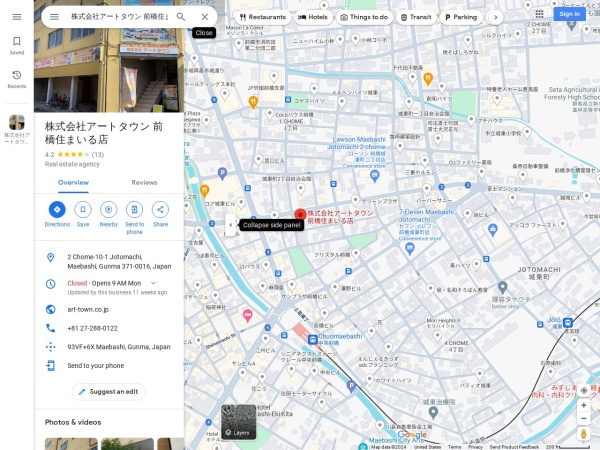Click the pink hotel pin on map
The image size is (600, 450).
coord(248,315)
